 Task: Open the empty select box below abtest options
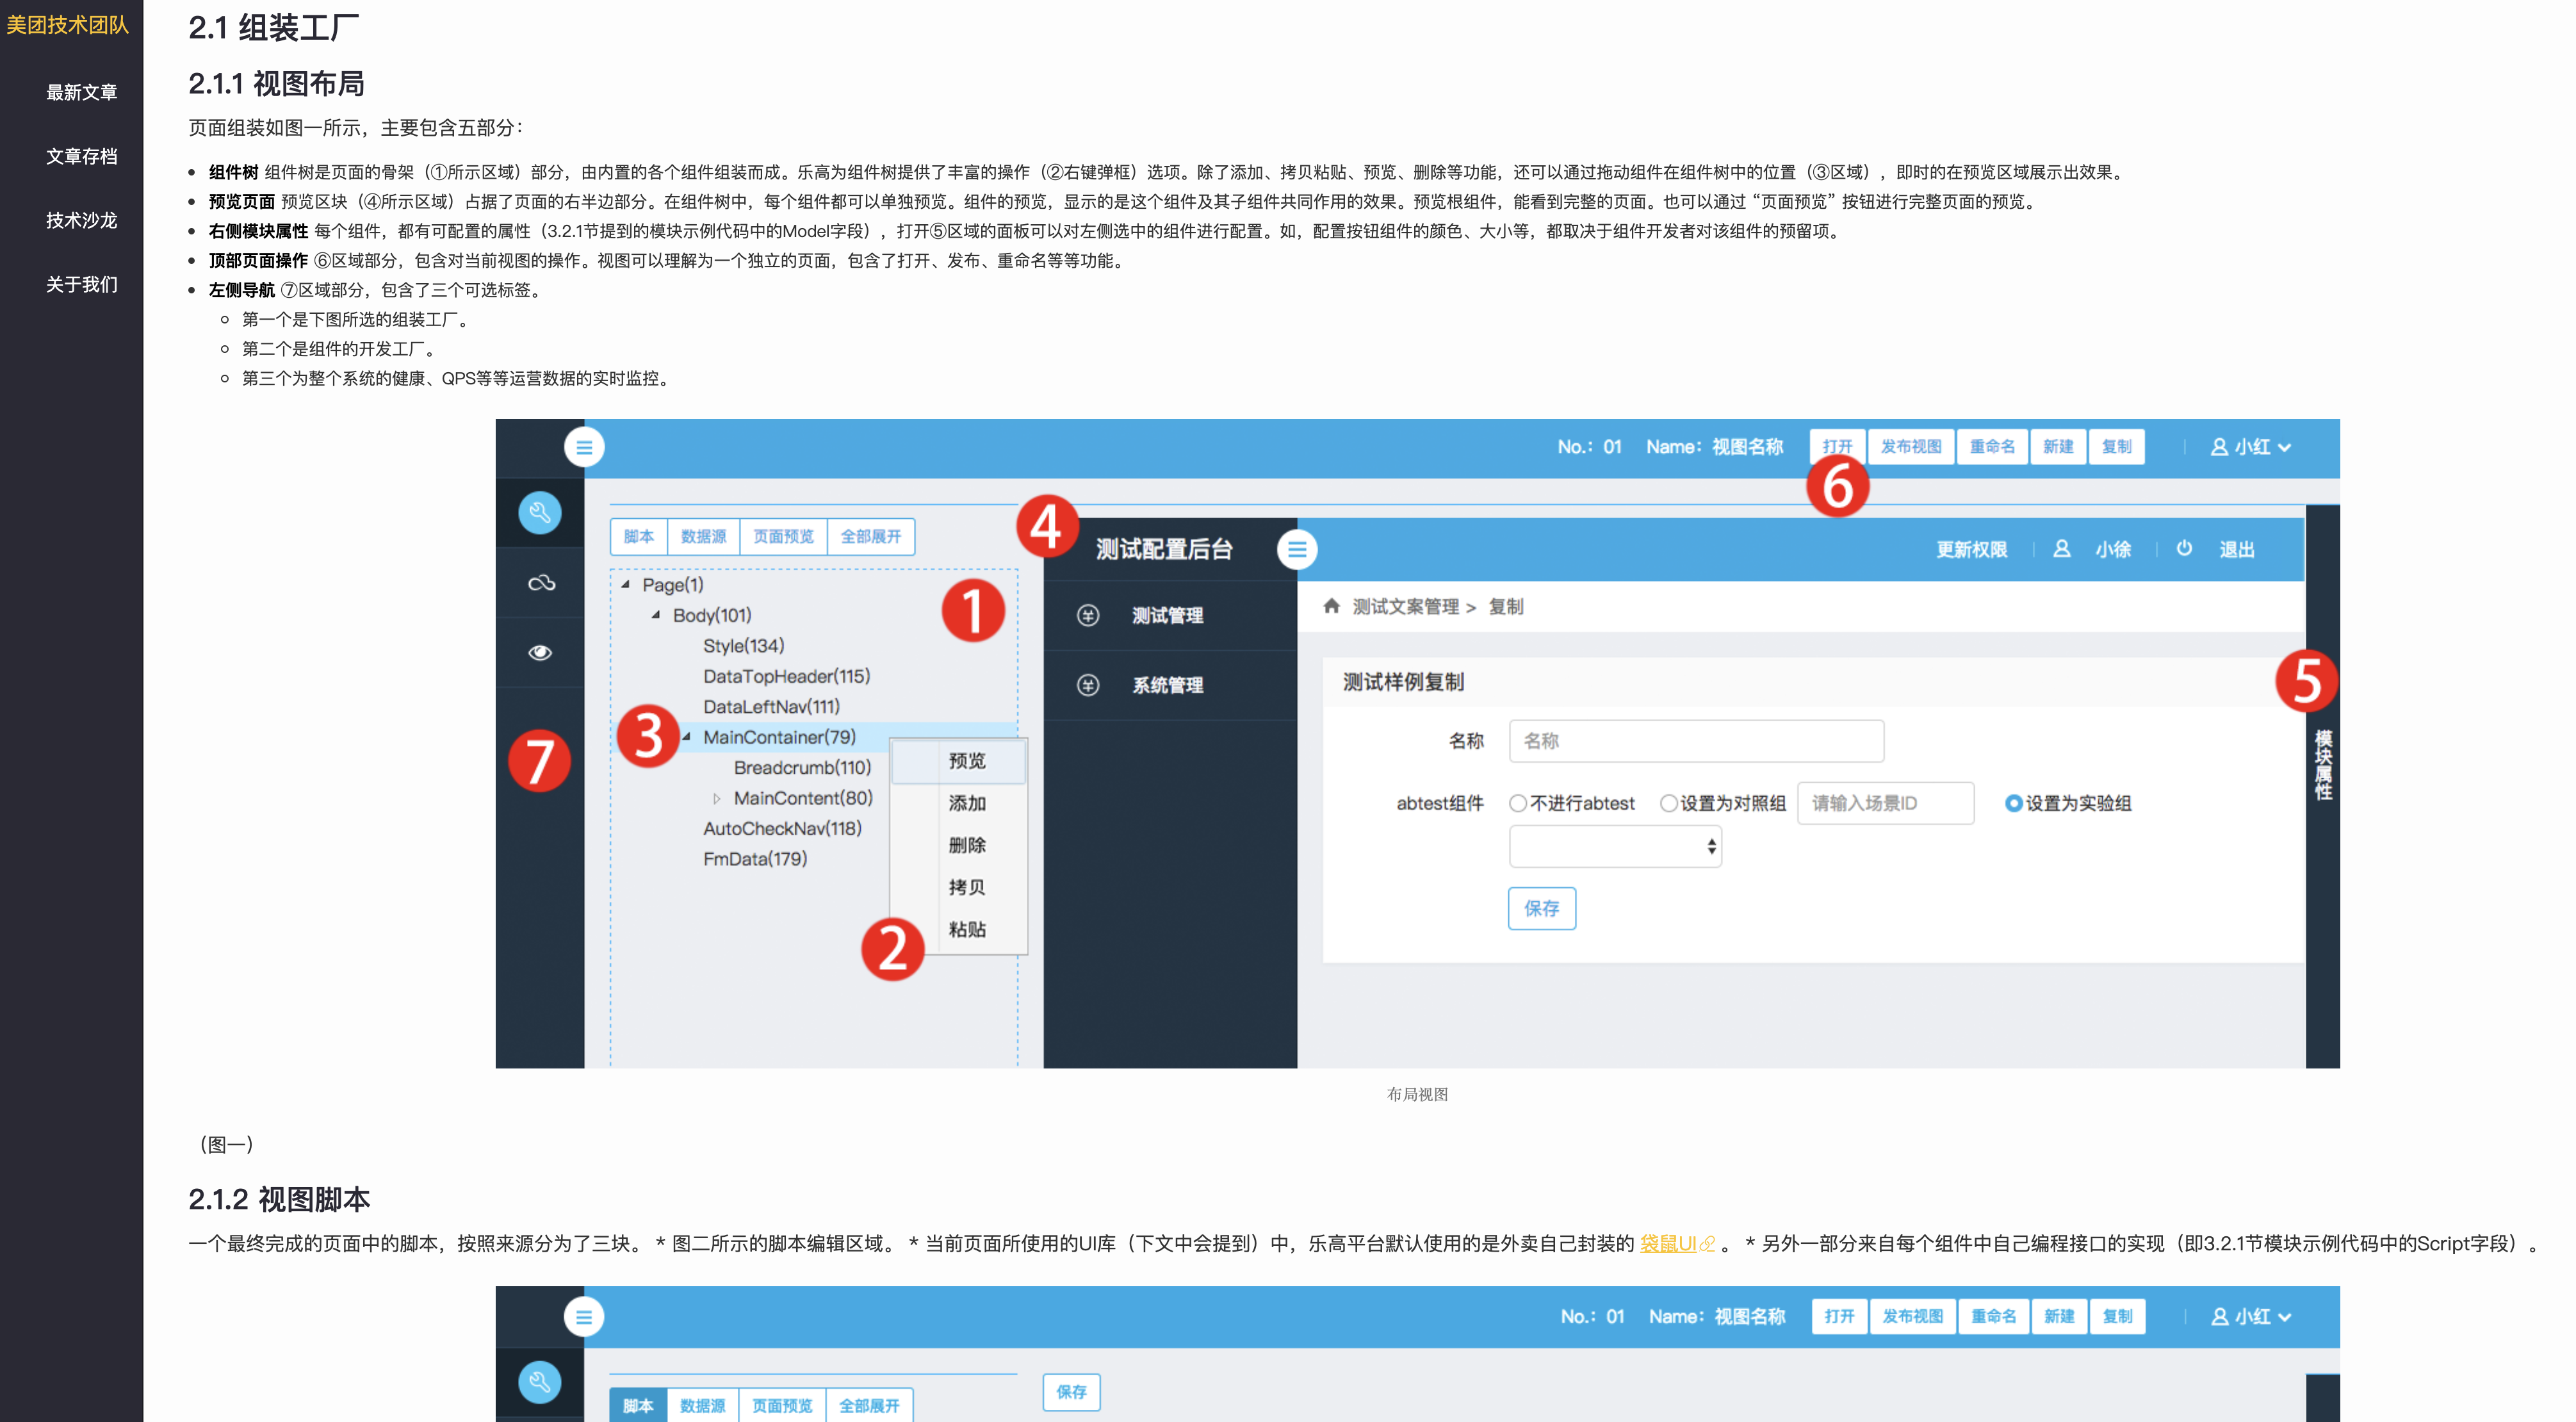(x=1615, y=847)
